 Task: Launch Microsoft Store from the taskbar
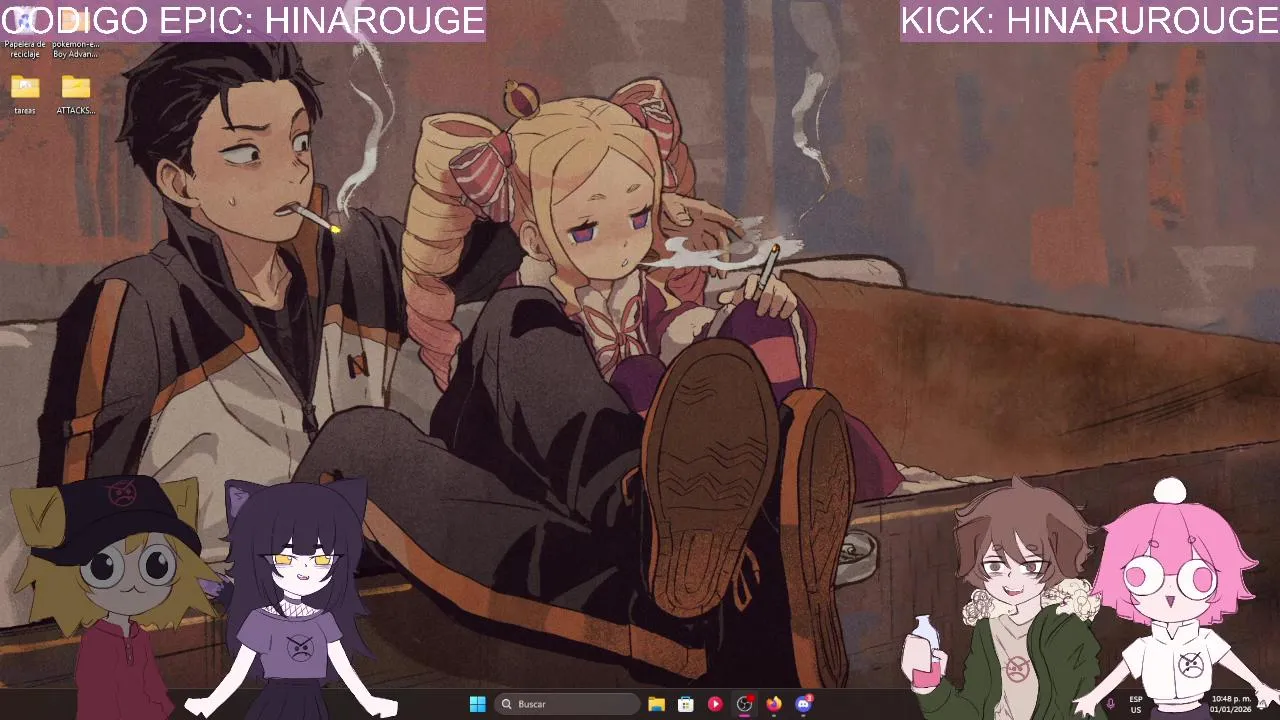point(686,704)
